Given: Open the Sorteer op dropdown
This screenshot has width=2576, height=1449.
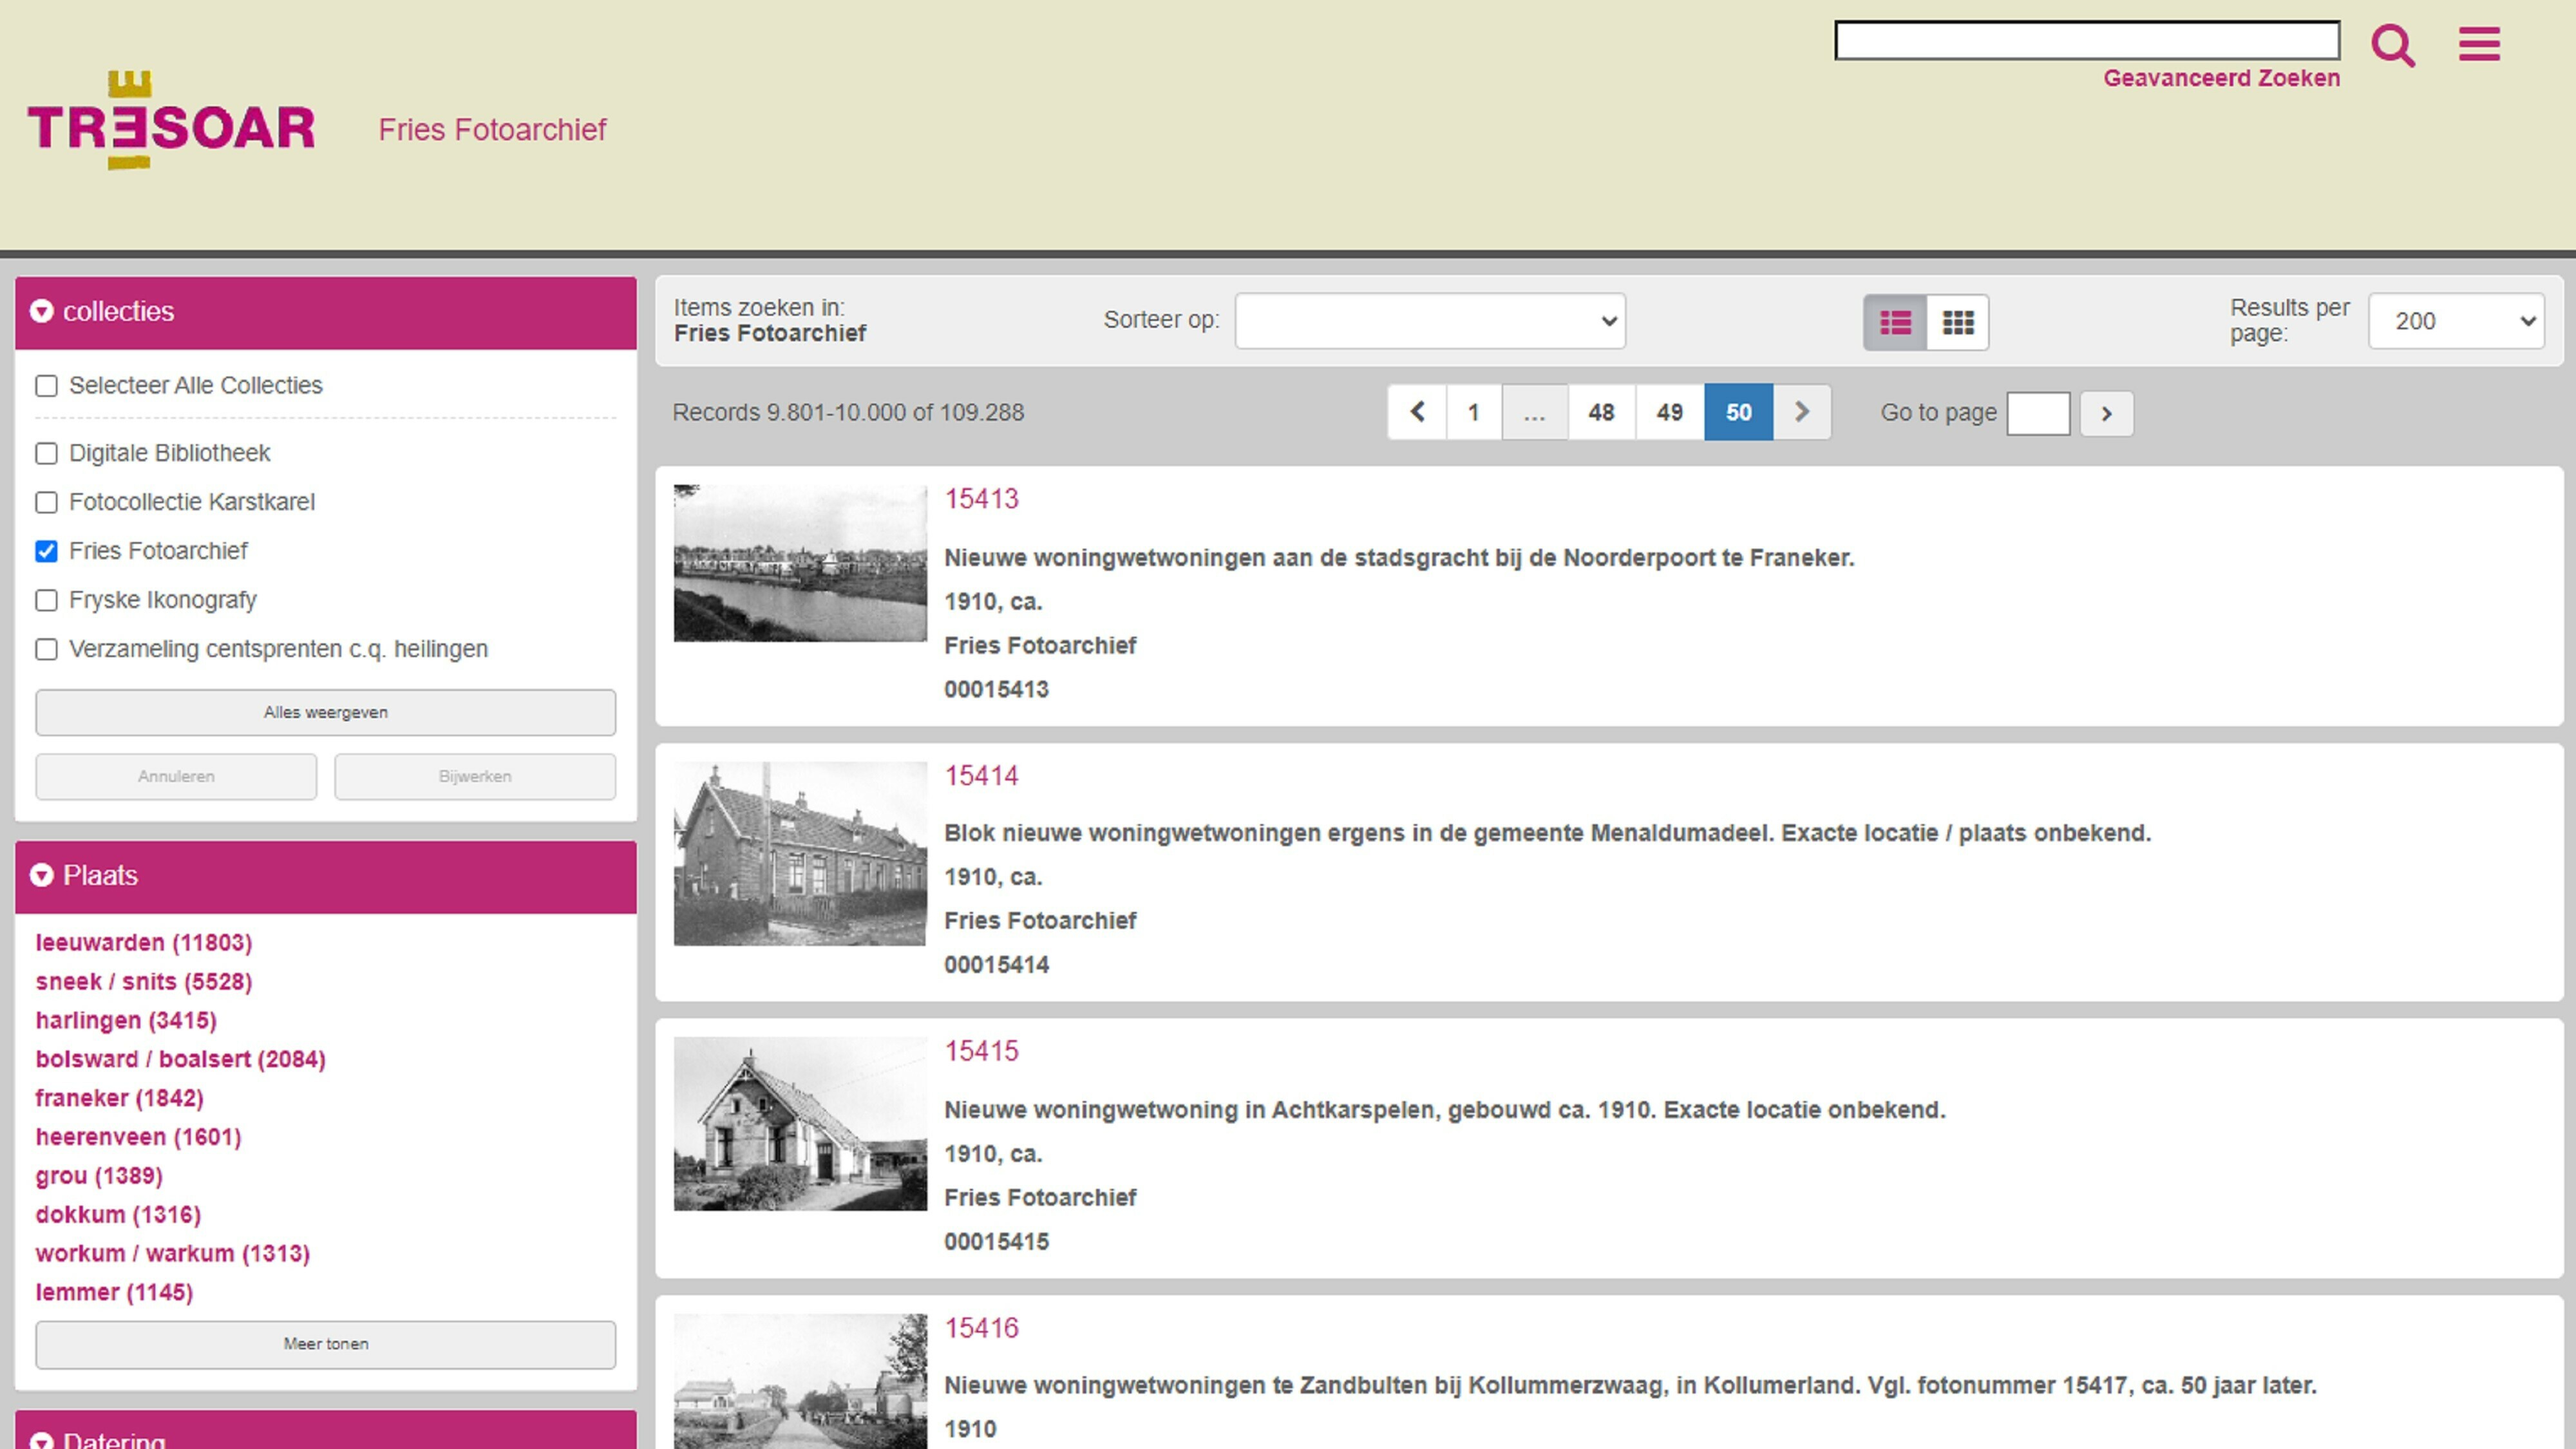Looking at the screenshot, I should coord(1429,321).
